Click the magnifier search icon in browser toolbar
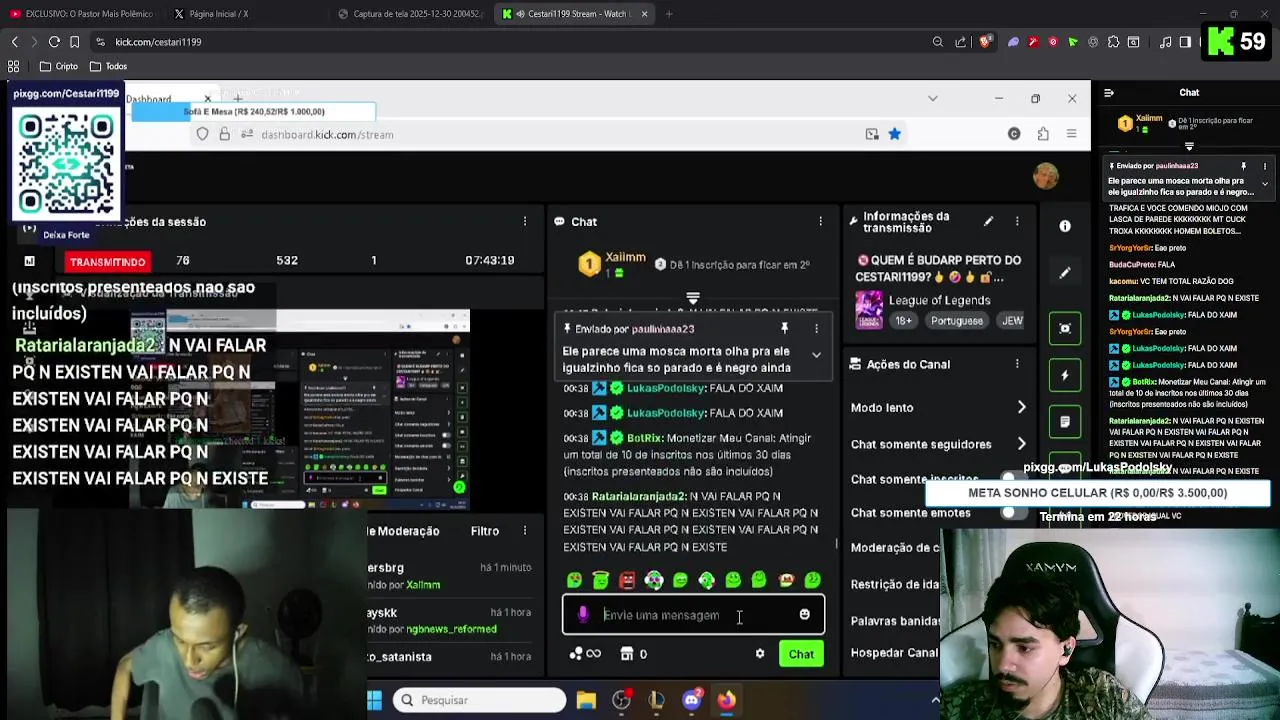 tap(937, 42)
